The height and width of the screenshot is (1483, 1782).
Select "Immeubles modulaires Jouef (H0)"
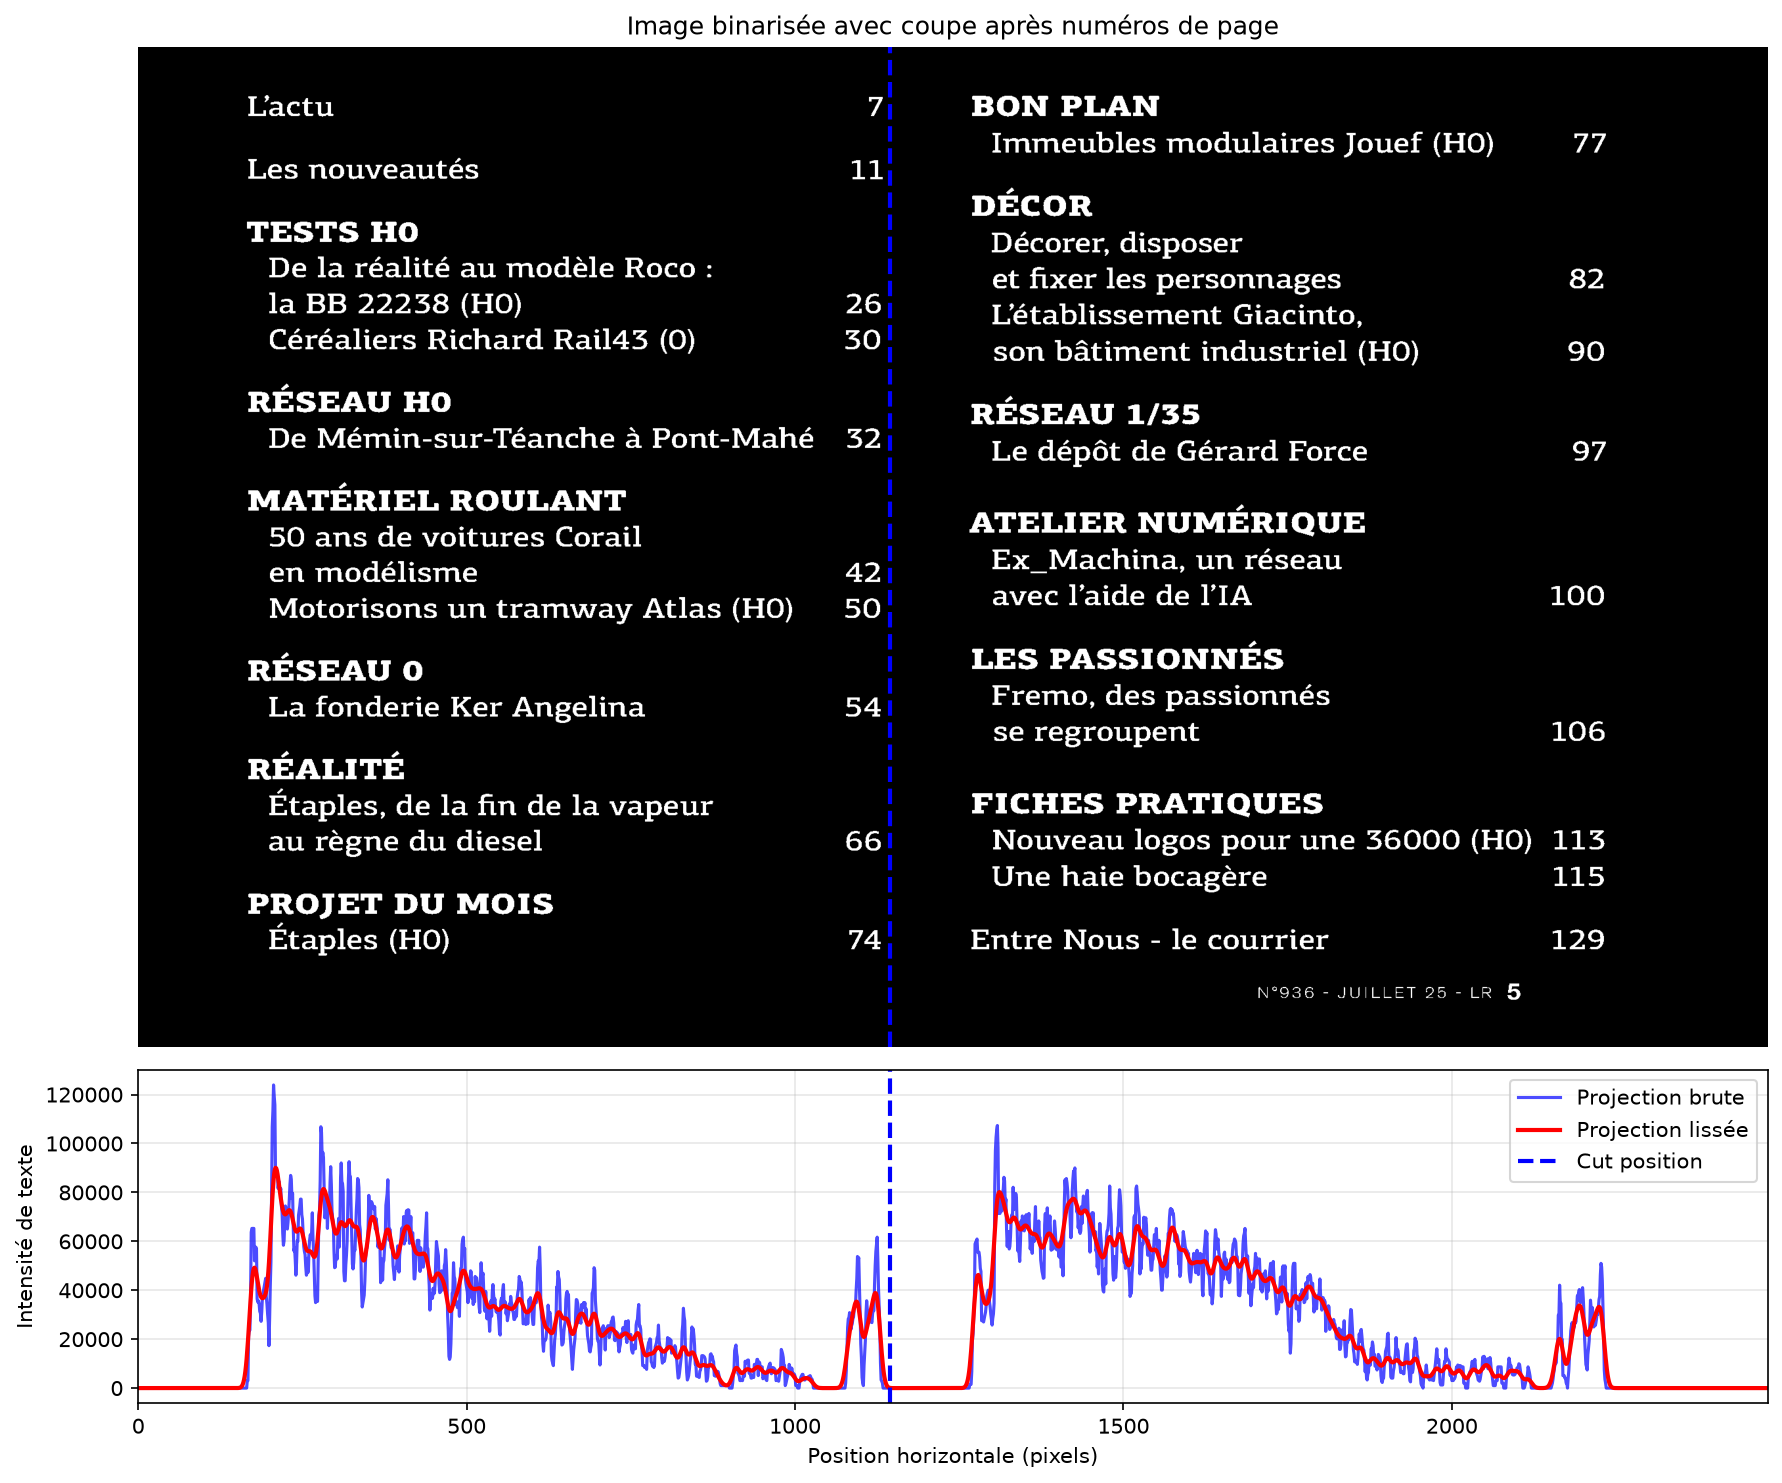click(x=1243, y=143)
